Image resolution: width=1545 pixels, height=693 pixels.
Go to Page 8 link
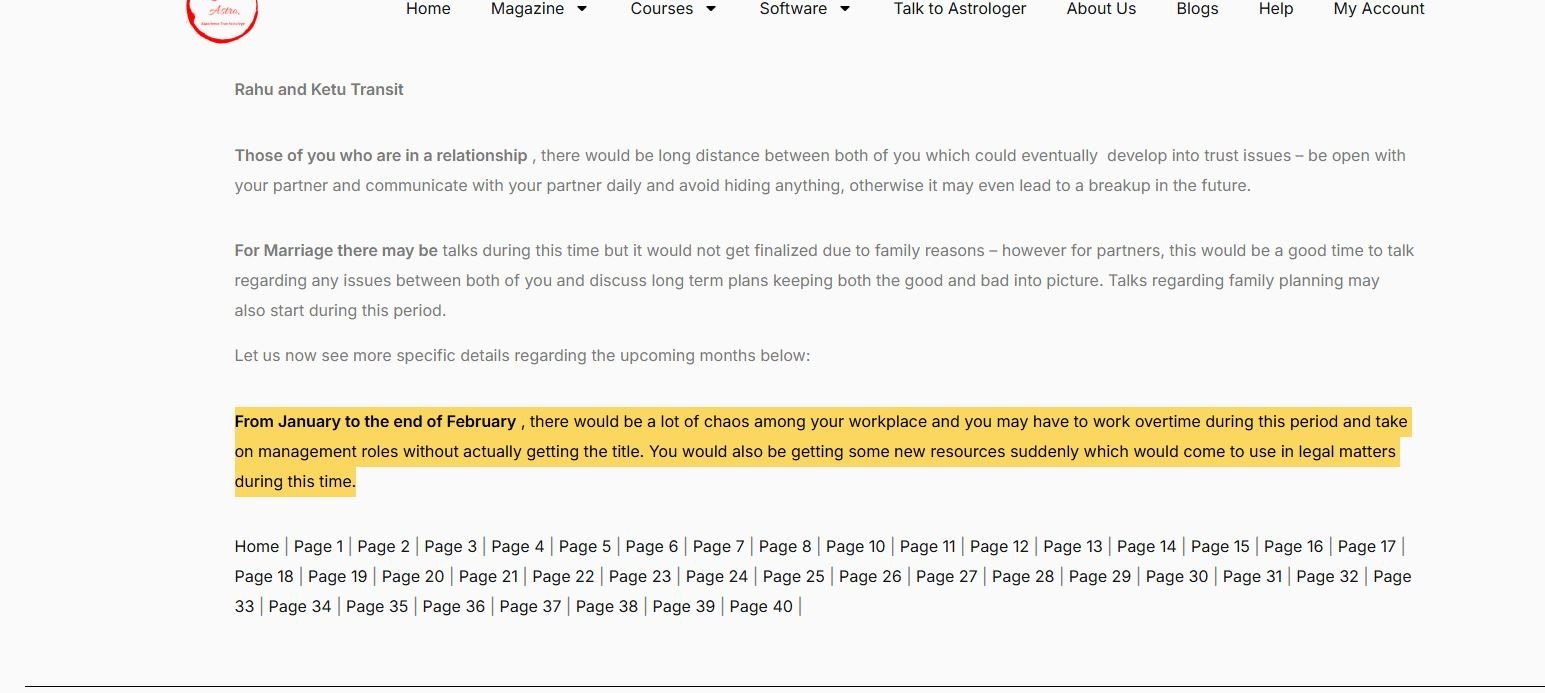(785, 546)
